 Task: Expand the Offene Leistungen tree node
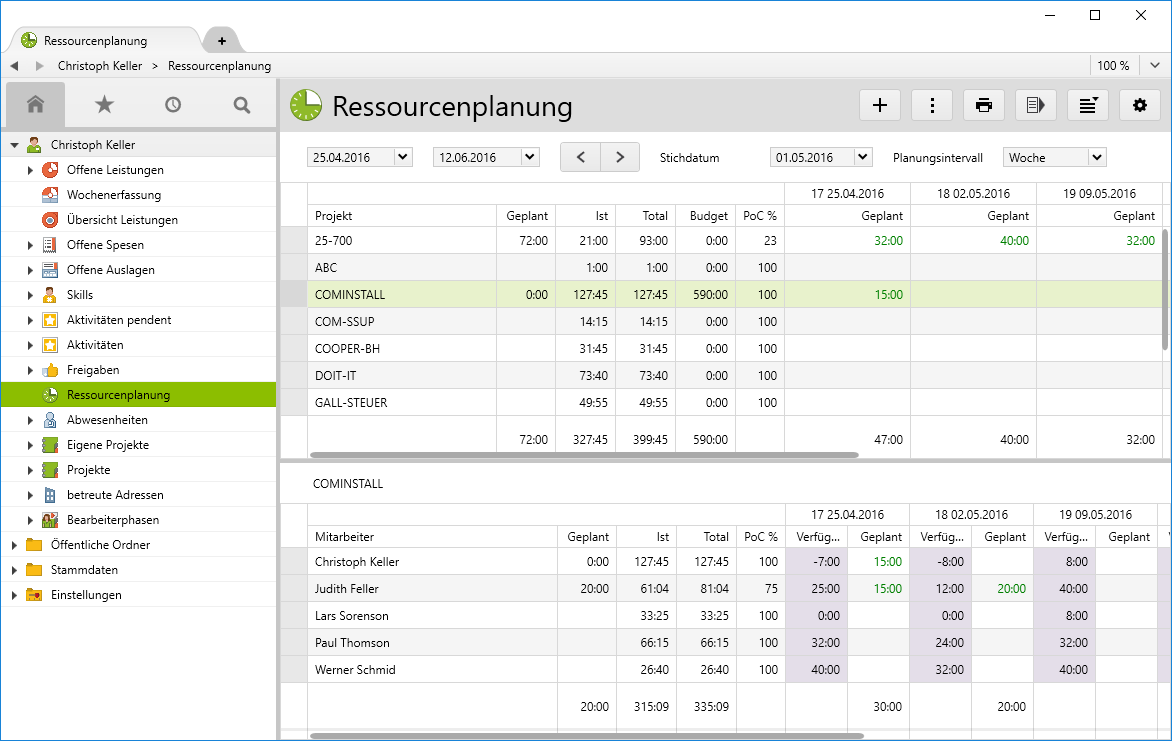(x=31, y=170)
